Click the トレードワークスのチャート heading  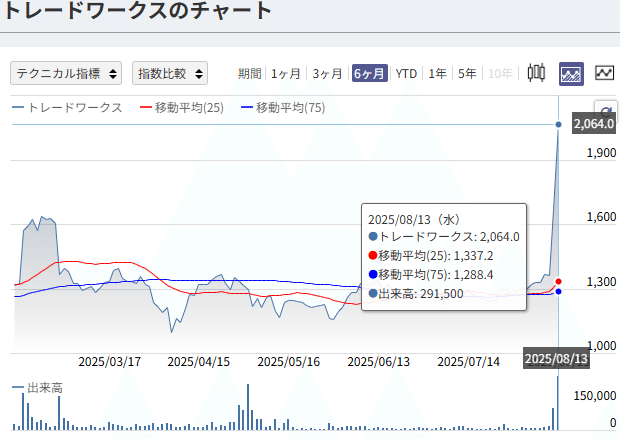(137, 9)
